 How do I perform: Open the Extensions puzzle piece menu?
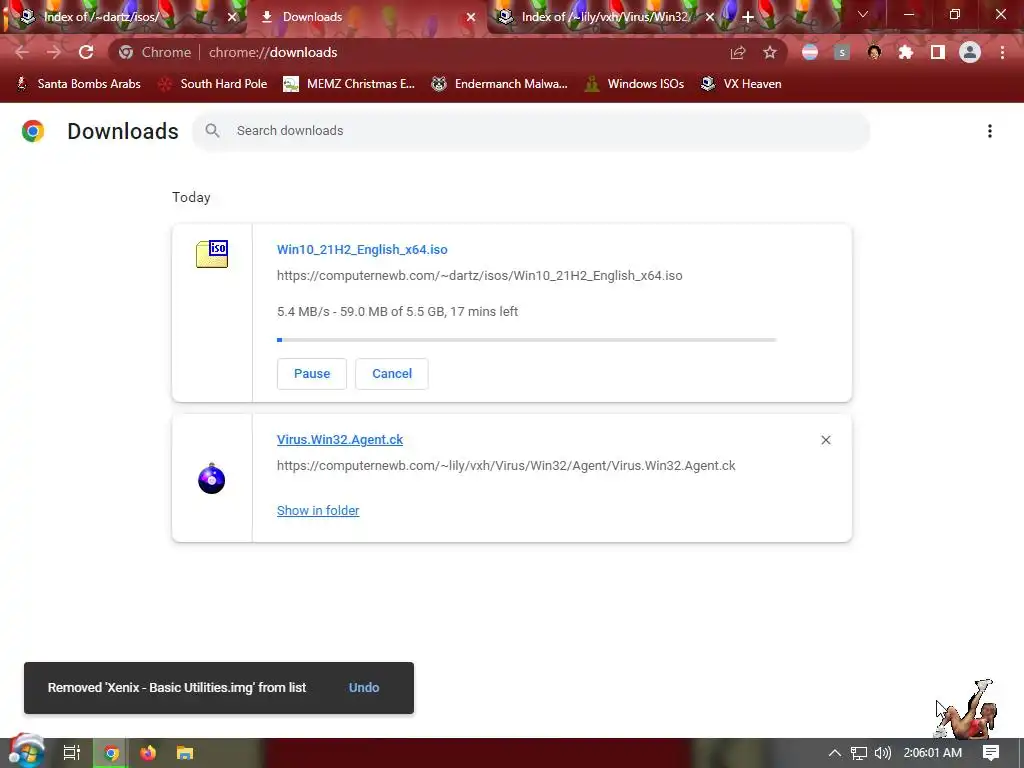pyautogui.click(x=906, y=52)
